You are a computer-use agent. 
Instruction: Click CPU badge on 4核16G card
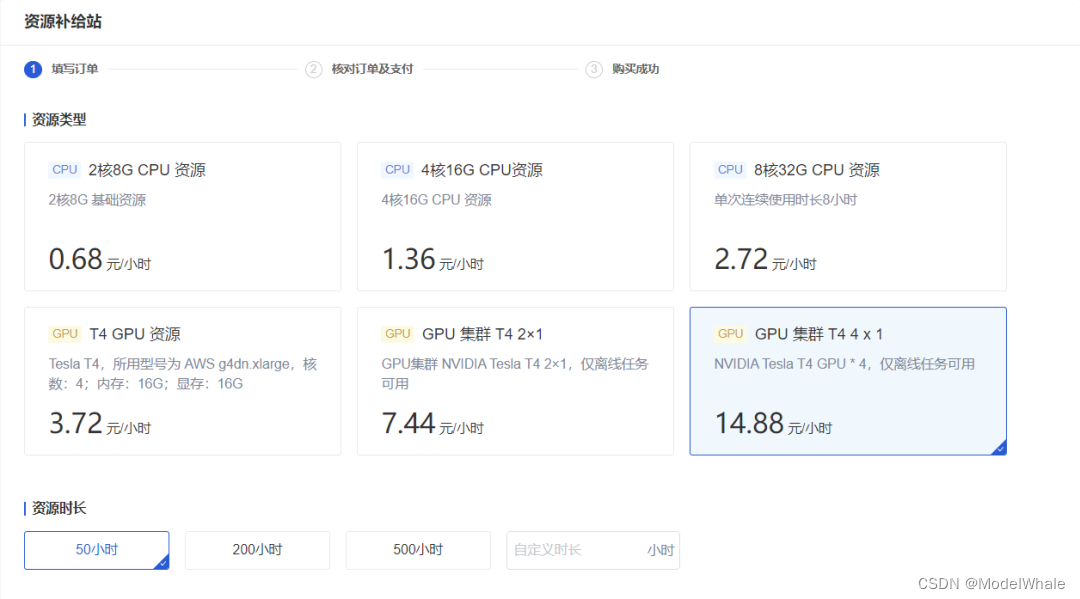click(x=397, y=170)
